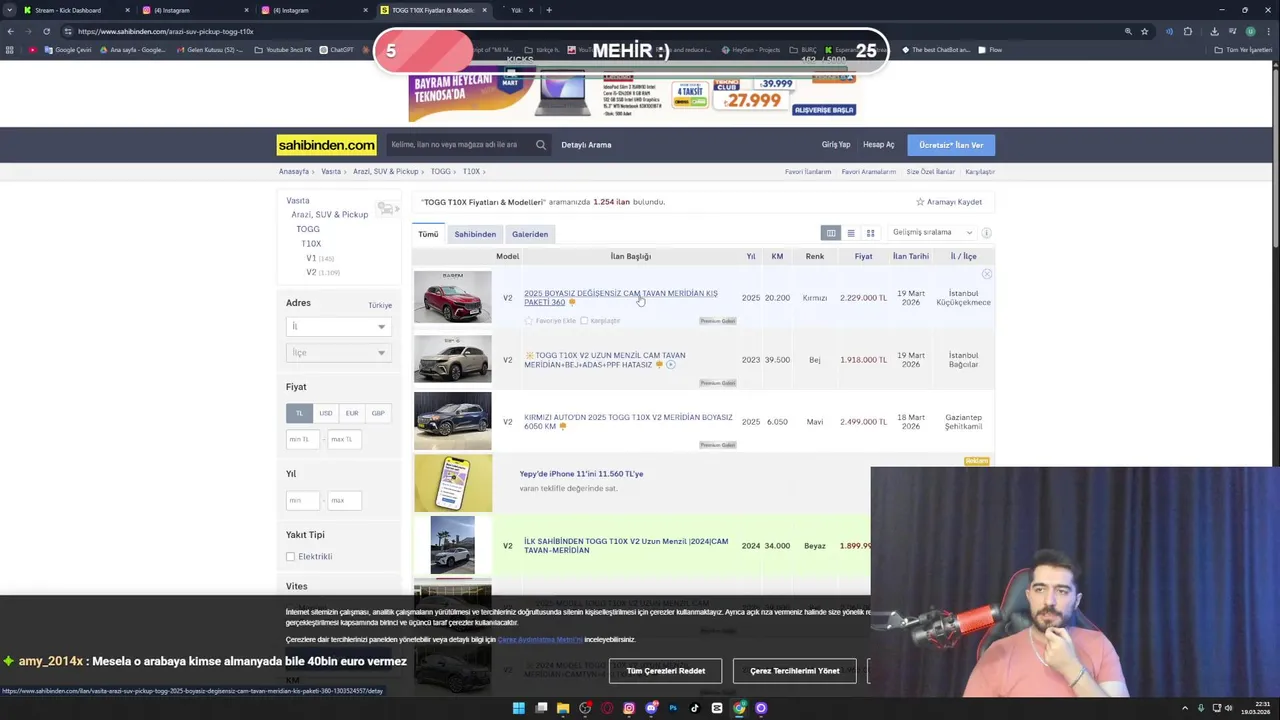Open CapCut from the taskbar
Image resolution: width=1280 pixels, height=720 pixels.
pyautogui.click(x=717, y=708)
